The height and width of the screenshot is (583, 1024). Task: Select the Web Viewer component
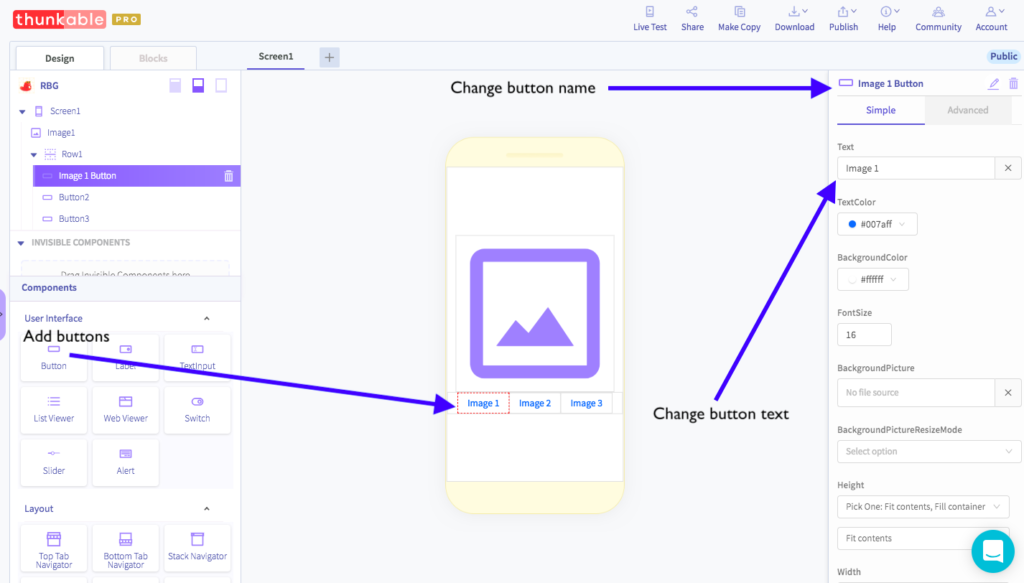(125, 409)
